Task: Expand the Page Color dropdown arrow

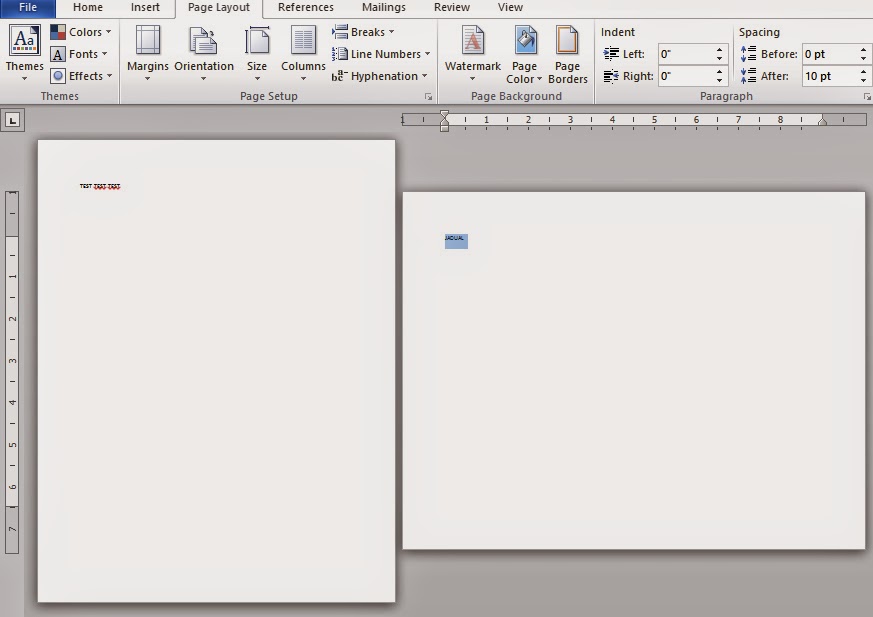Action: point(539,79)
